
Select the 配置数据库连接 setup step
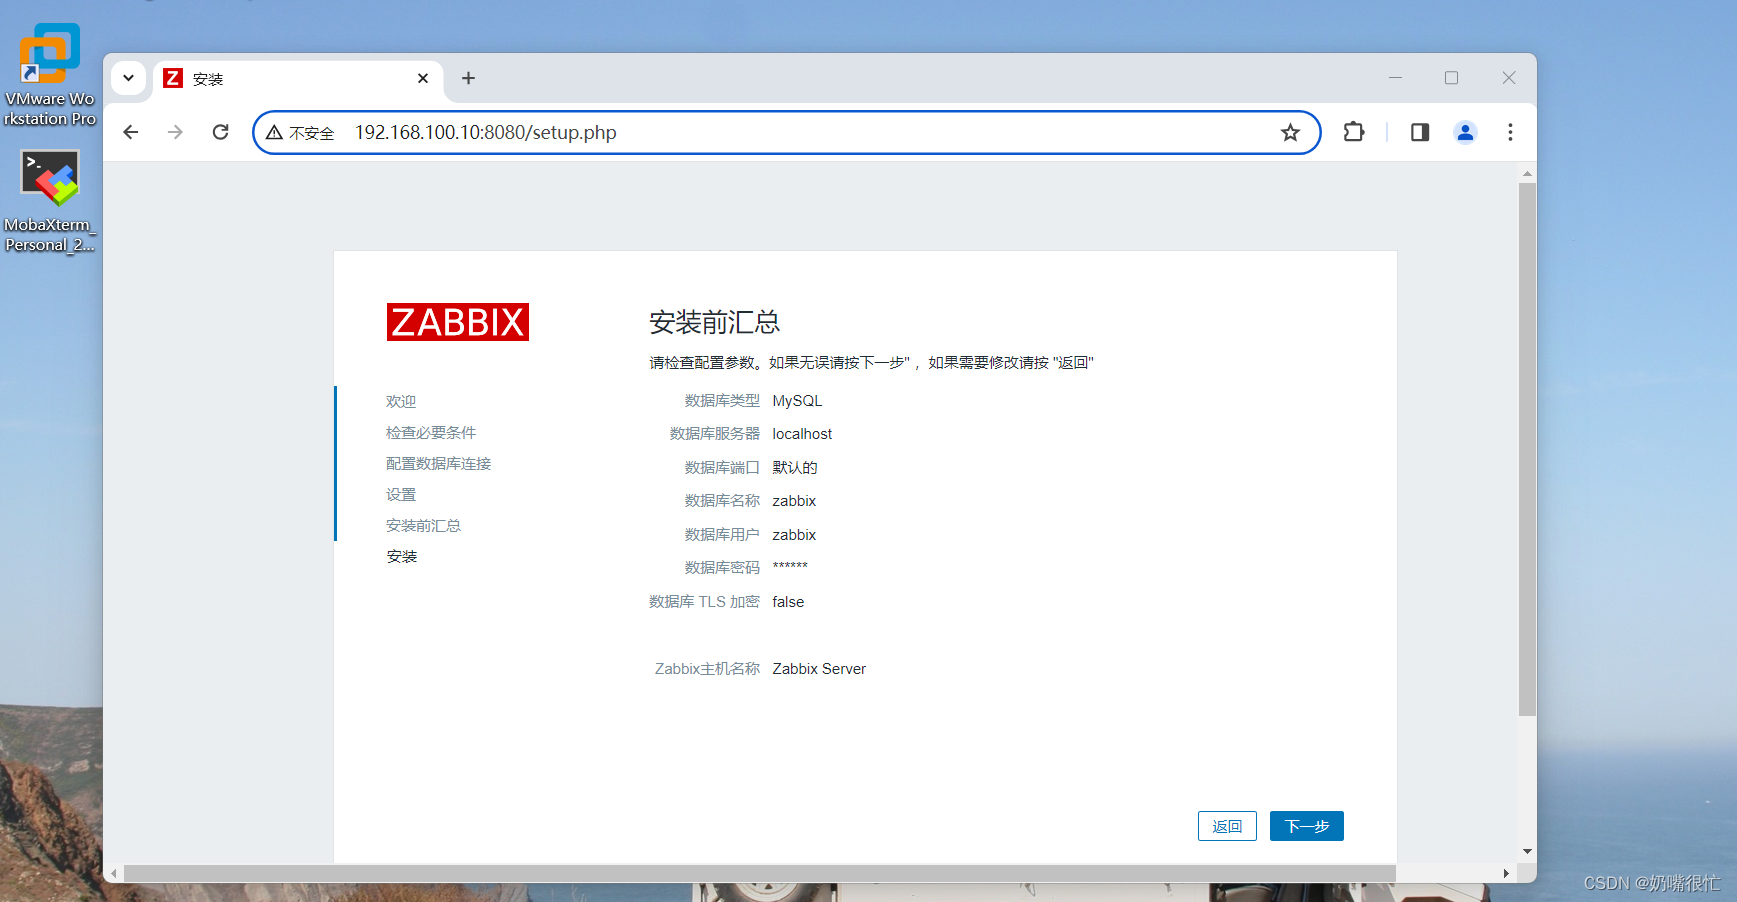(438, 463)
